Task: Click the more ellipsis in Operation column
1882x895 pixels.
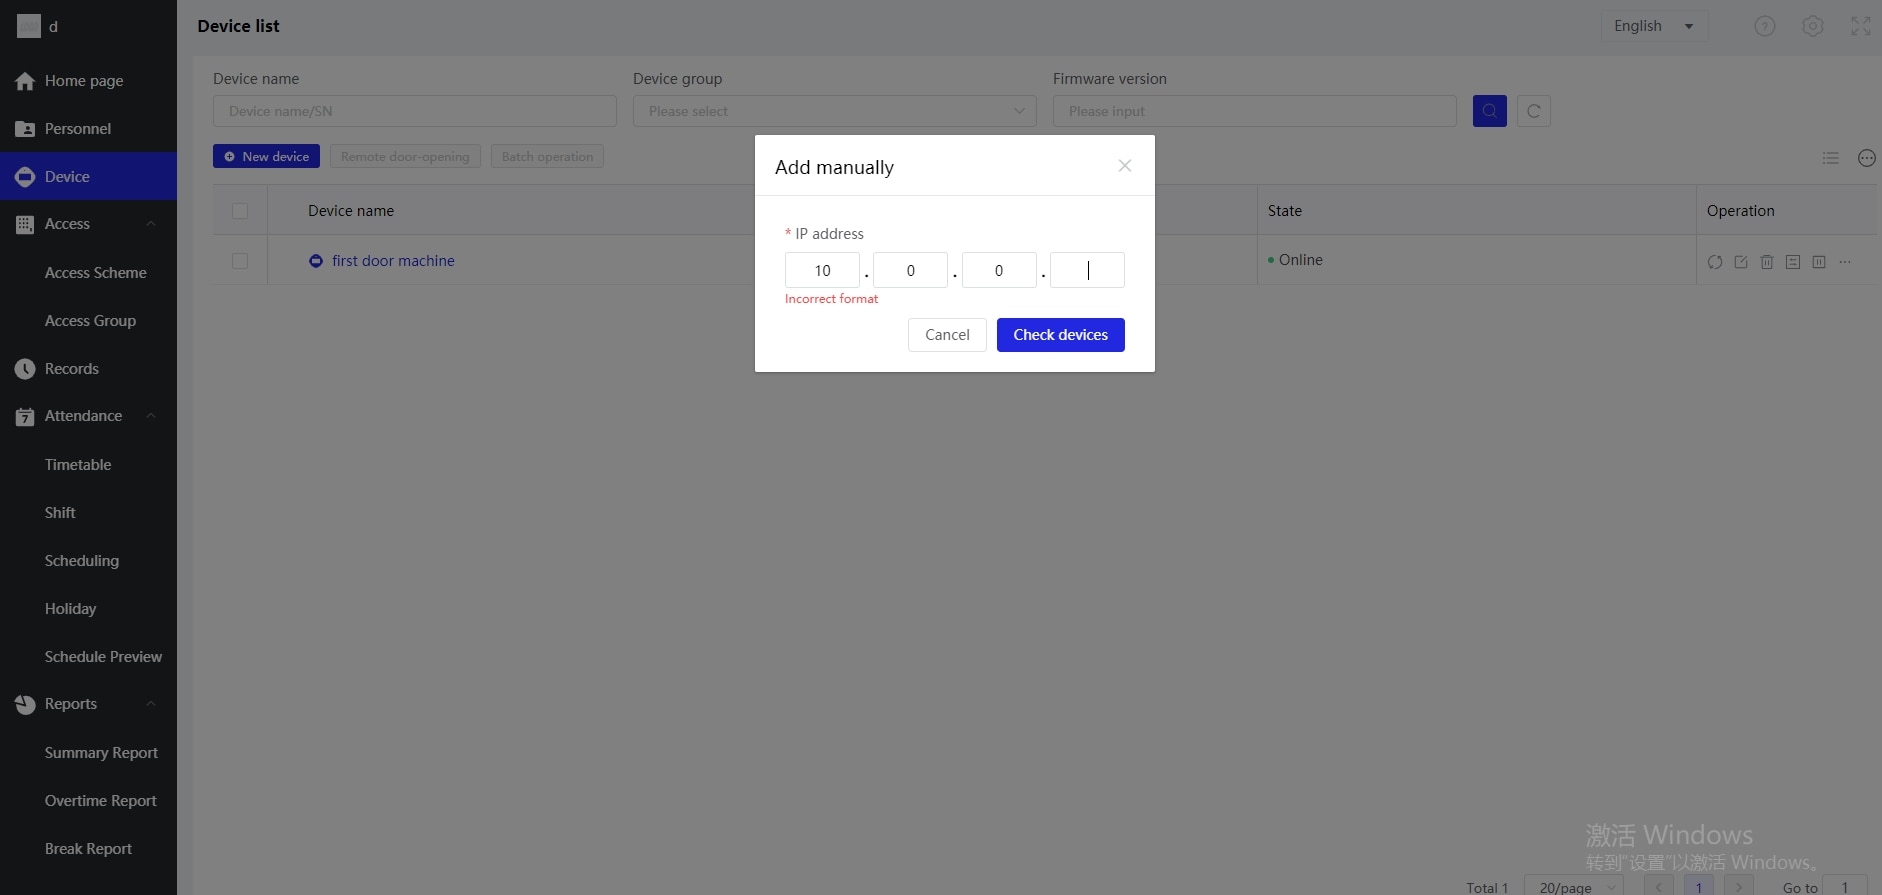Action: (x=1845, y=262)
